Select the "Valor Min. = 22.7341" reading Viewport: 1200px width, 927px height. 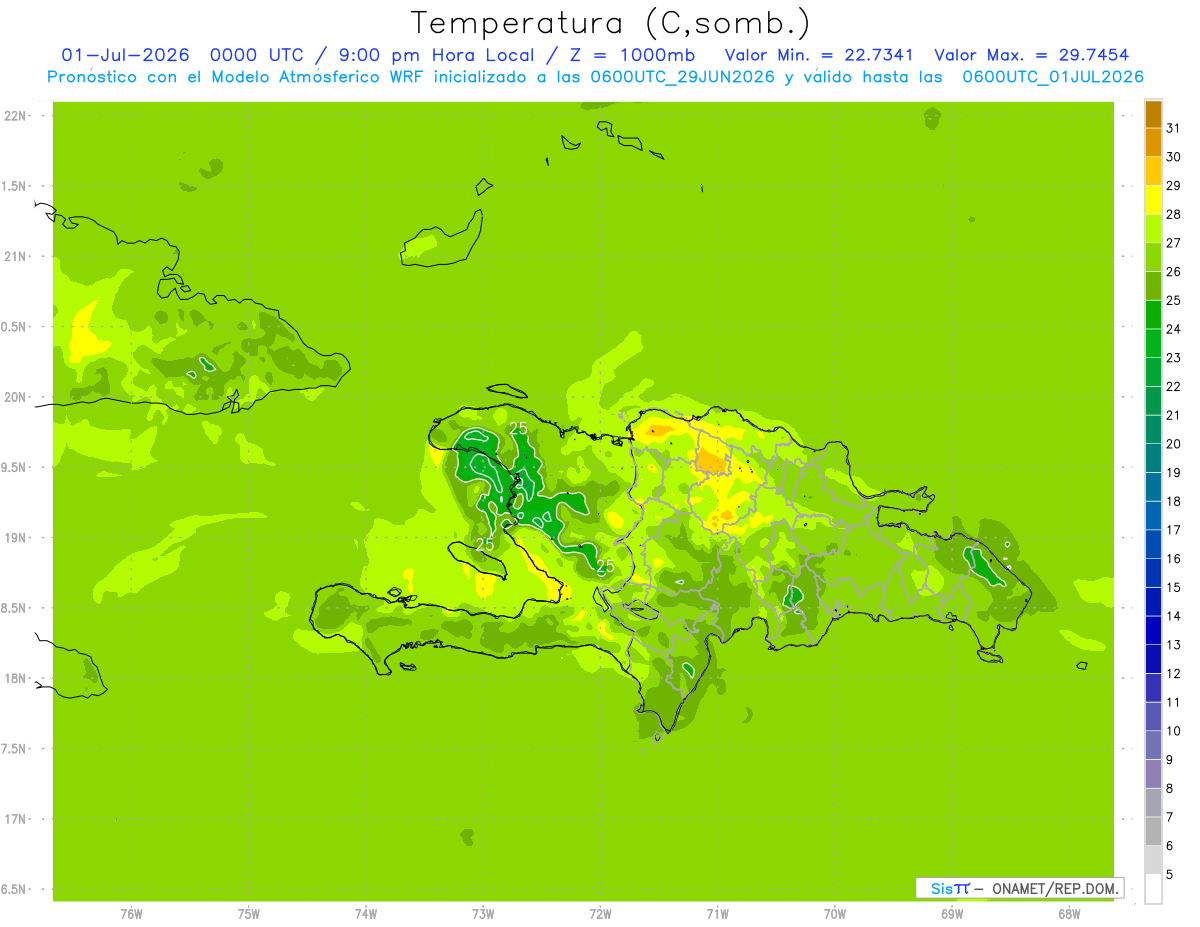pyautogui.click(x=819, y=55)
